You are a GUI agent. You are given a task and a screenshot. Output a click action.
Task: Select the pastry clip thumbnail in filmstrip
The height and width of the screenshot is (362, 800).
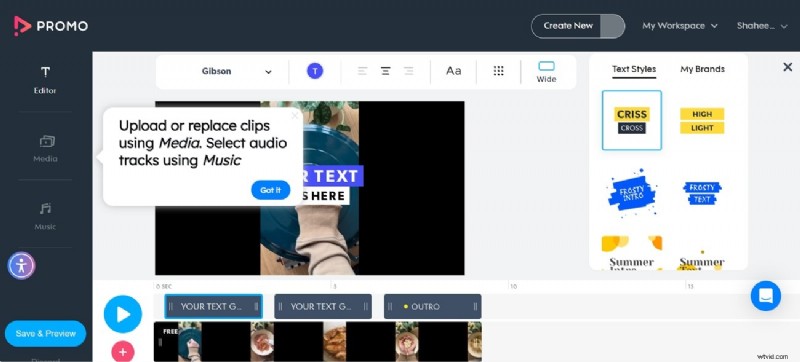[335, 342]
